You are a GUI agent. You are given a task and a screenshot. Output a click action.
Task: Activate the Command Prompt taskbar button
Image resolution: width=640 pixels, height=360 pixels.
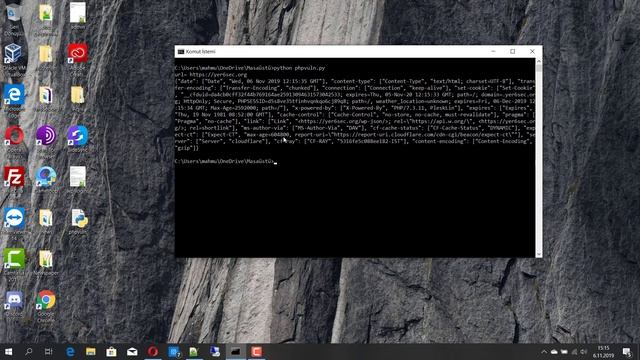(236, 351)
